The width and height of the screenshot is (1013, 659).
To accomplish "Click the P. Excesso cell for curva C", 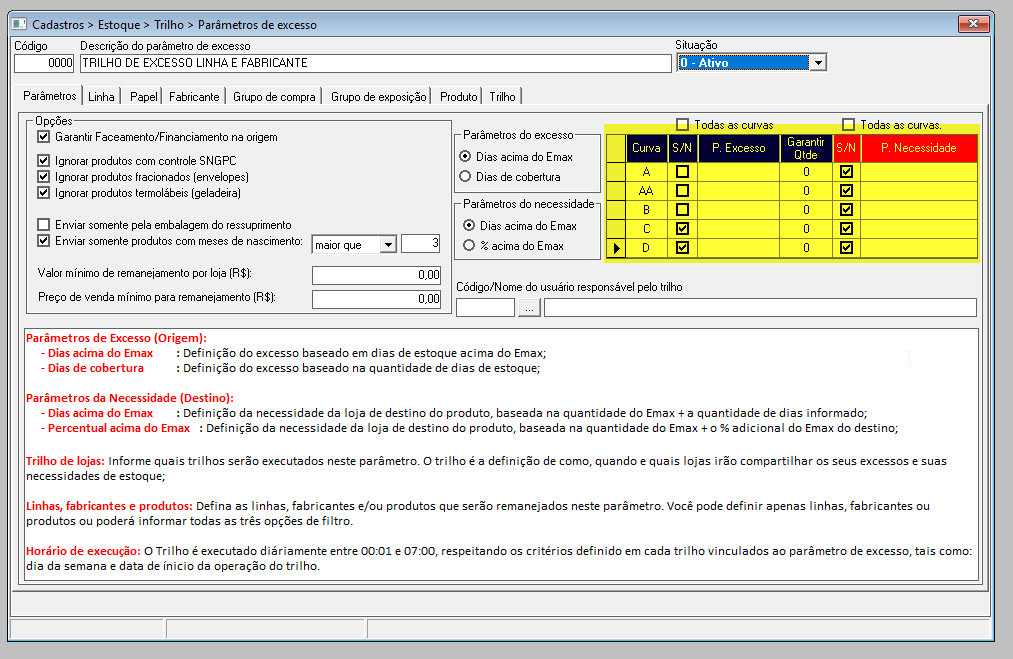I will [x=738, y=229].
